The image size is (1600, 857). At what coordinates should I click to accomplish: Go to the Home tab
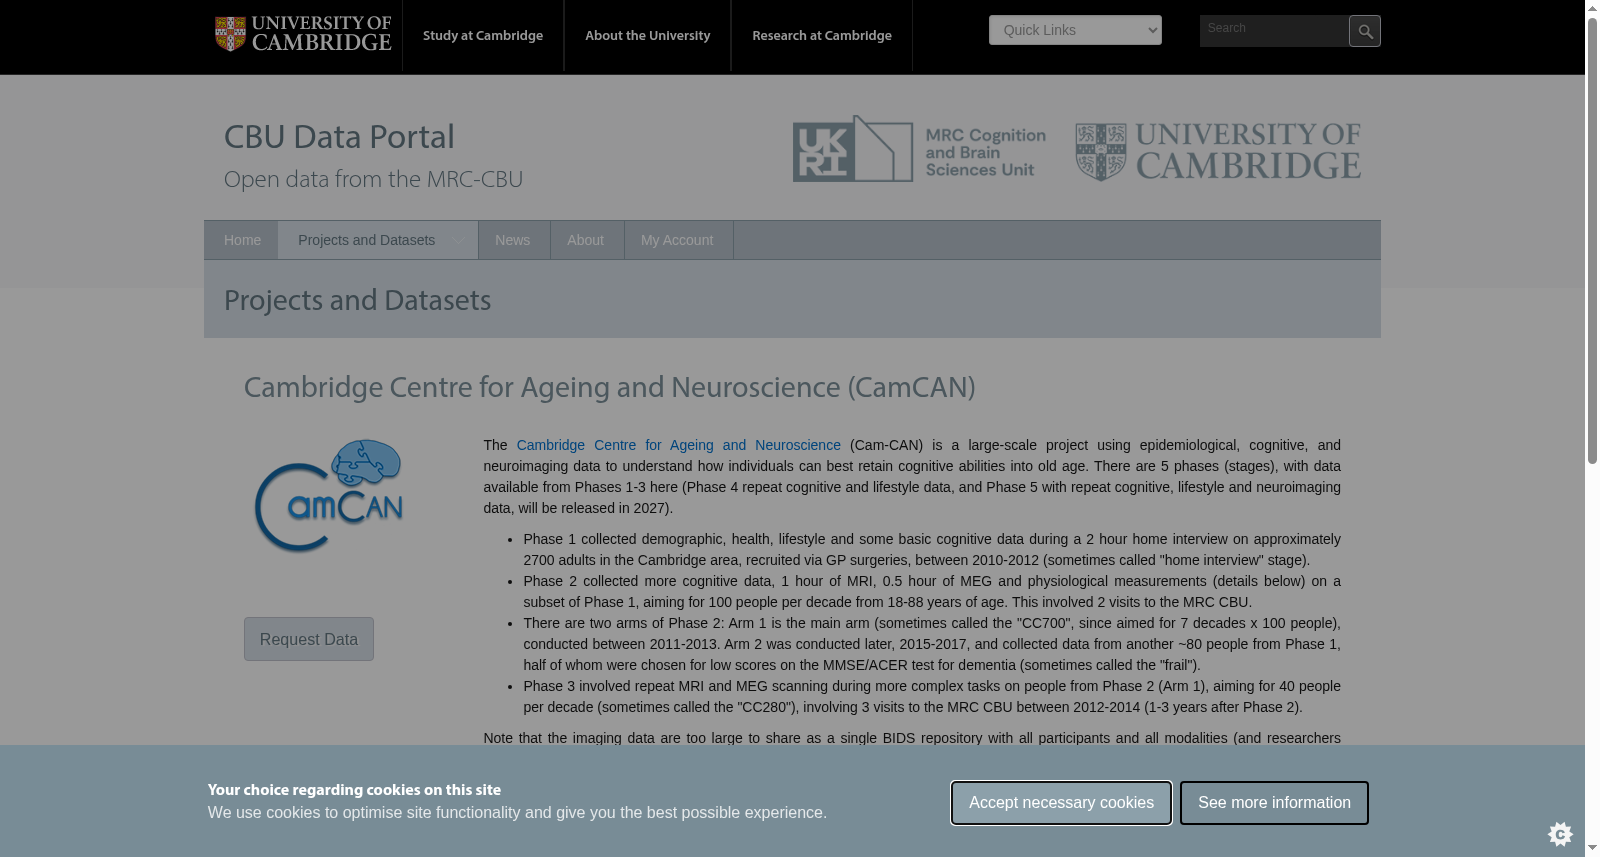[242, 240]
